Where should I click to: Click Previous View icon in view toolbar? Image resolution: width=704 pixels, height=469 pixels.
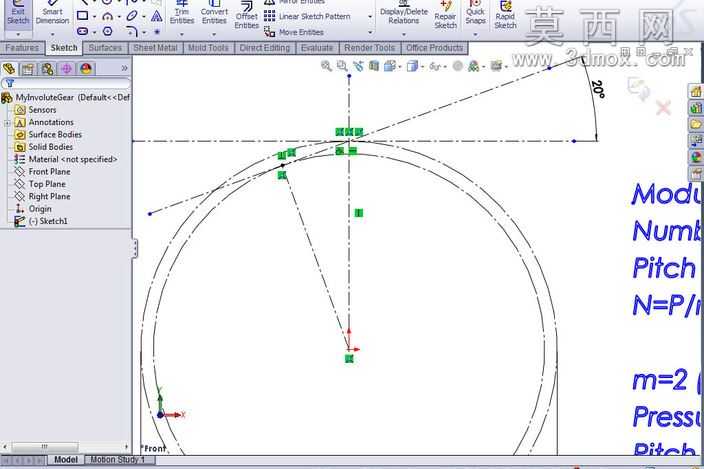[358, 66]
